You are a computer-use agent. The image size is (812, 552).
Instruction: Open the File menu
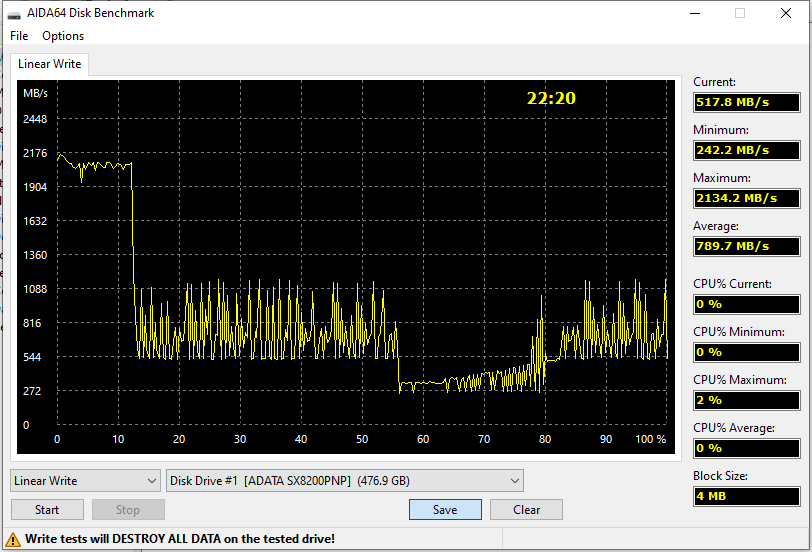click(19, 36)
